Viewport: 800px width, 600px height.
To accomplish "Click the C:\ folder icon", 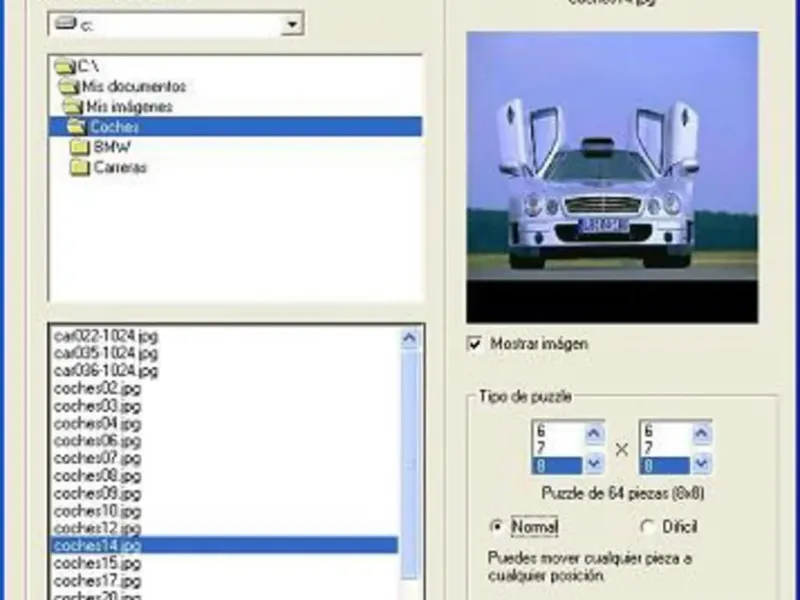I will 65,66.
